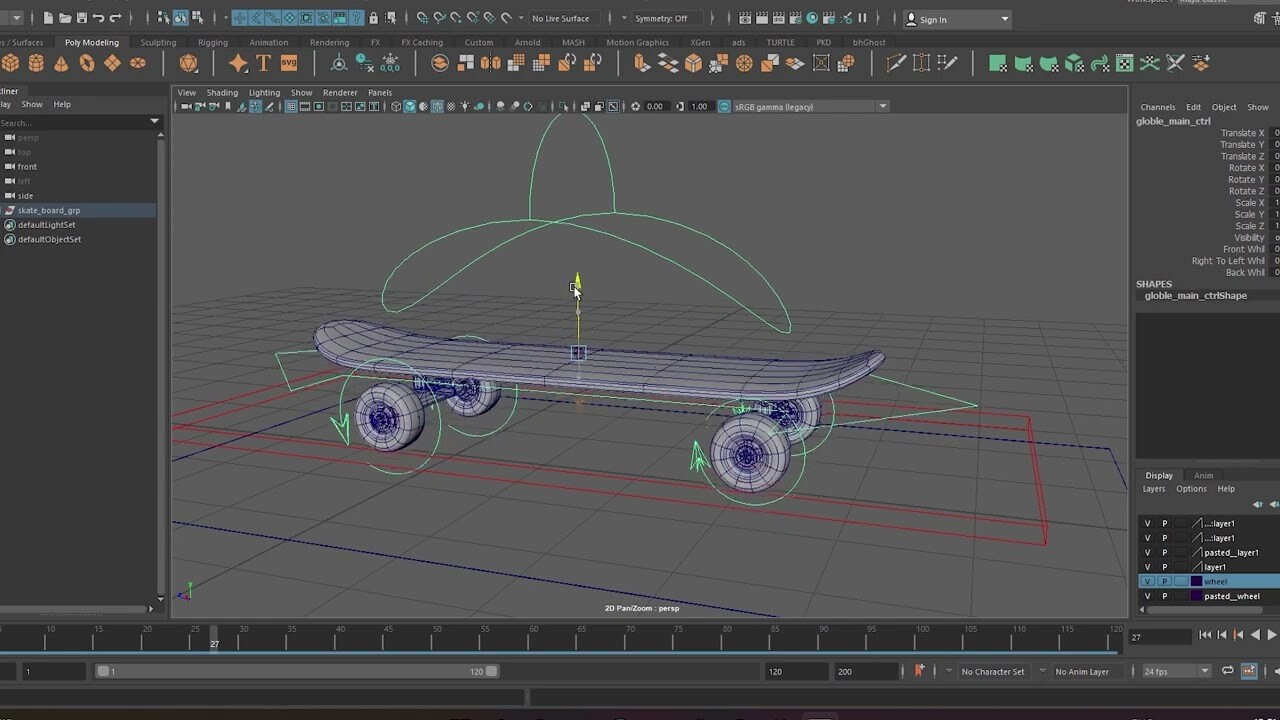
Task: Toggle the P playback flag on pasted__wheel layer
Action: click(1165, 596)
